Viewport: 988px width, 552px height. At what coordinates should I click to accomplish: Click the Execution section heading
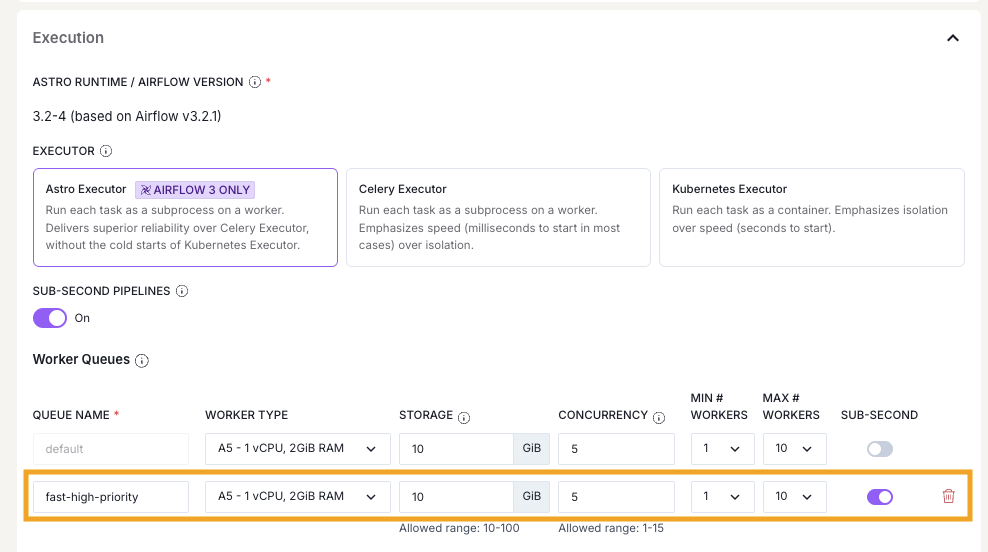pos(68,38)
